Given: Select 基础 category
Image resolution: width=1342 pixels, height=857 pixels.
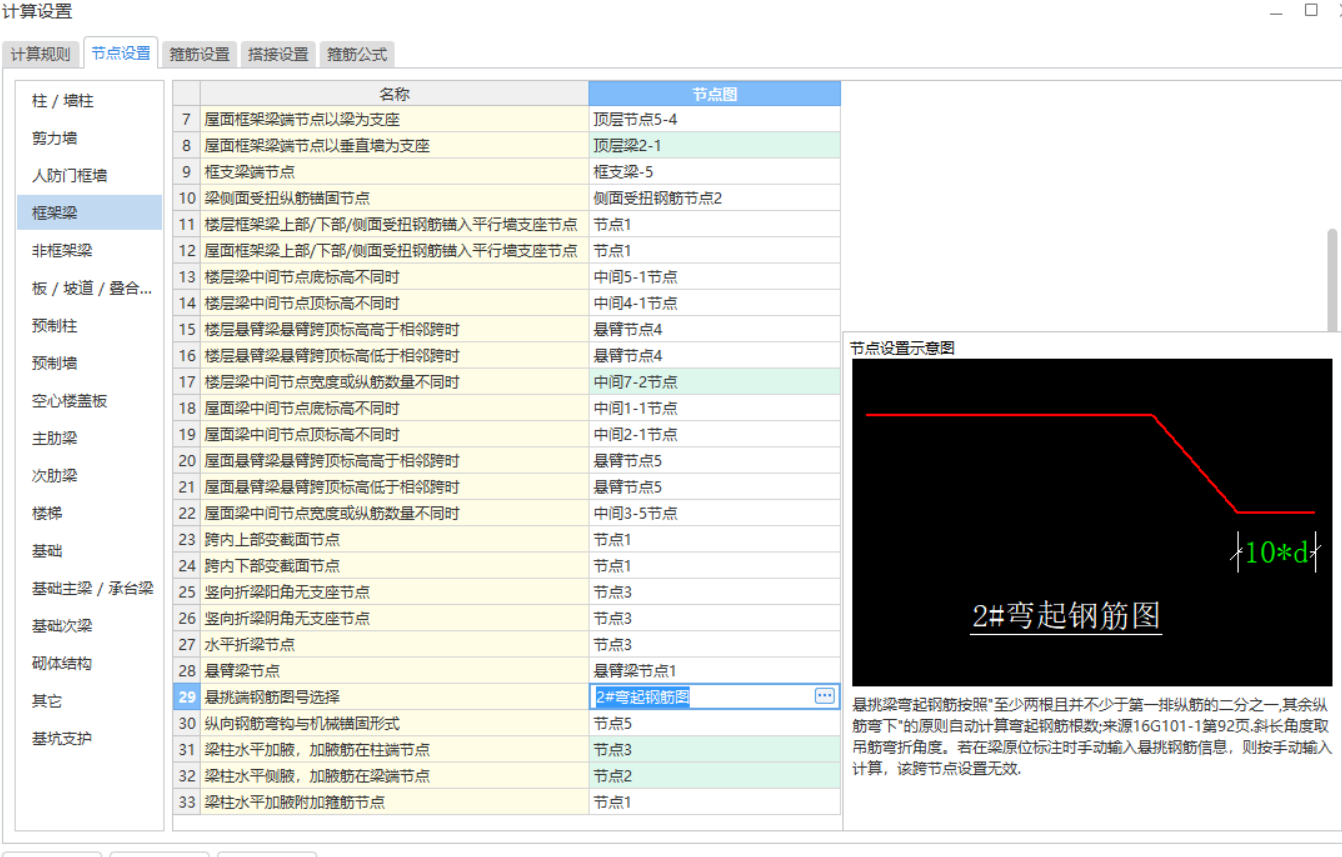Looking at the screenshot, I should click(89, 551).
